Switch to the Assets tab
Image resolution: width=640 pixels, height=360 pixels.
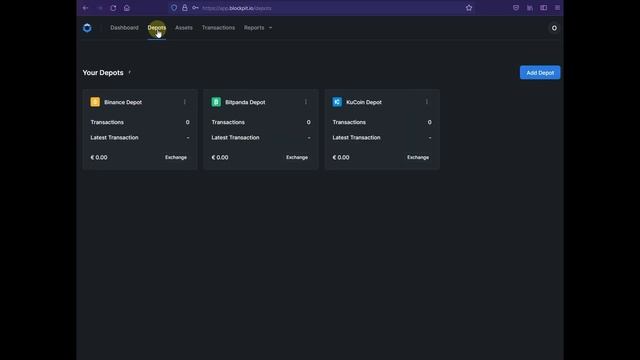coord(184,28)
